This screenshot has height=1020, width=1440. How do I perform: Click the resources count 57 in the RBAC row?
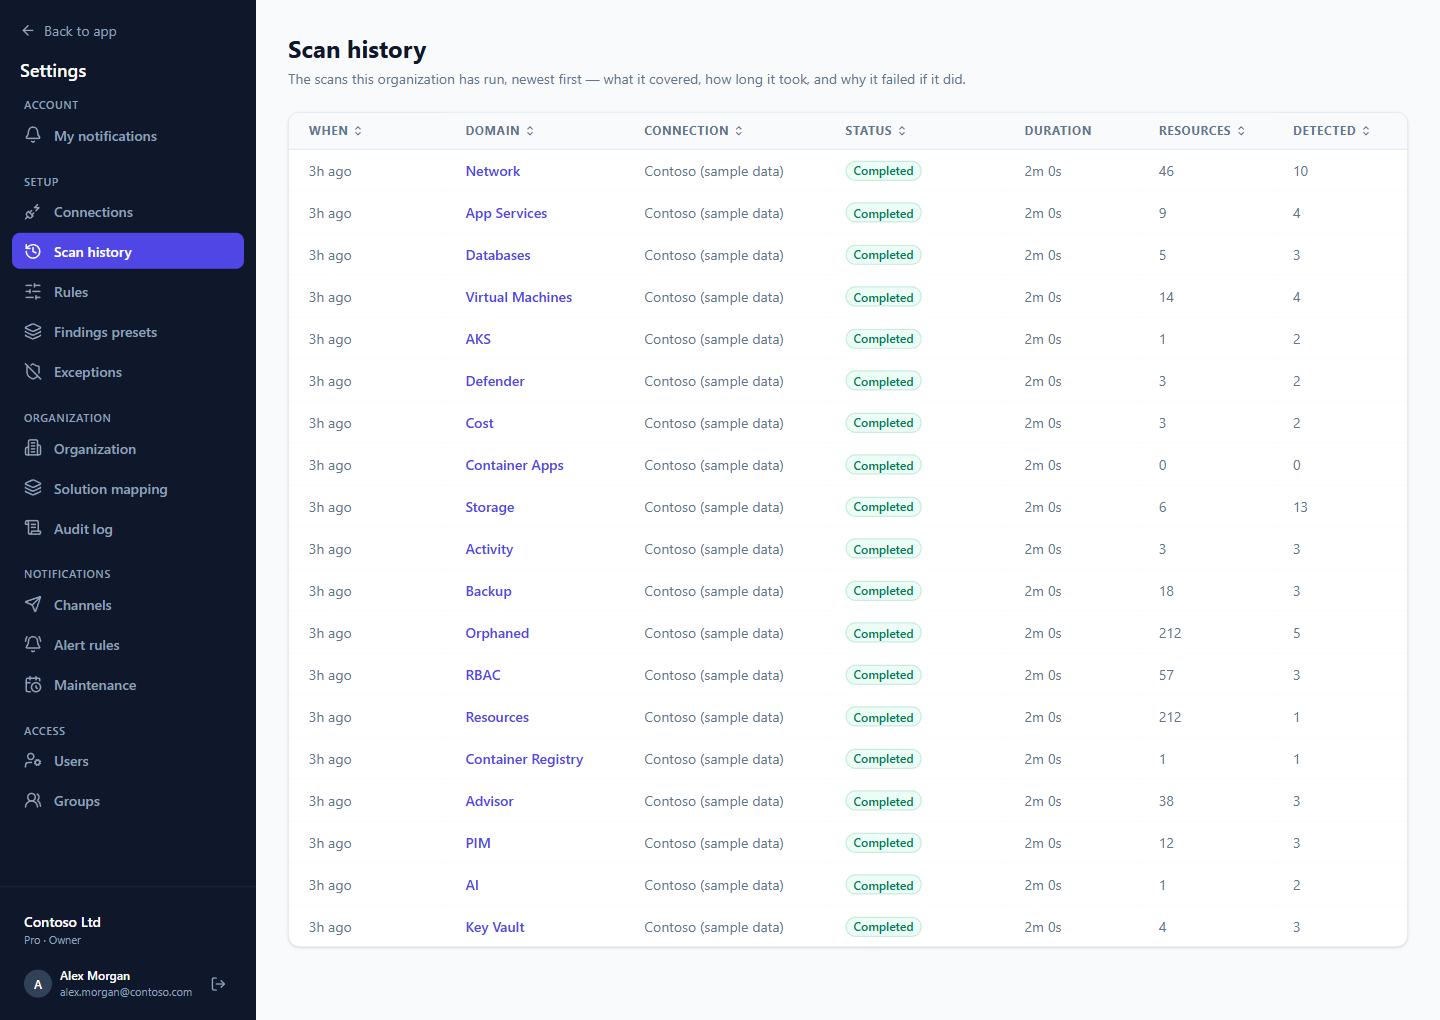pyautogui.click(x=1166, y=675)
